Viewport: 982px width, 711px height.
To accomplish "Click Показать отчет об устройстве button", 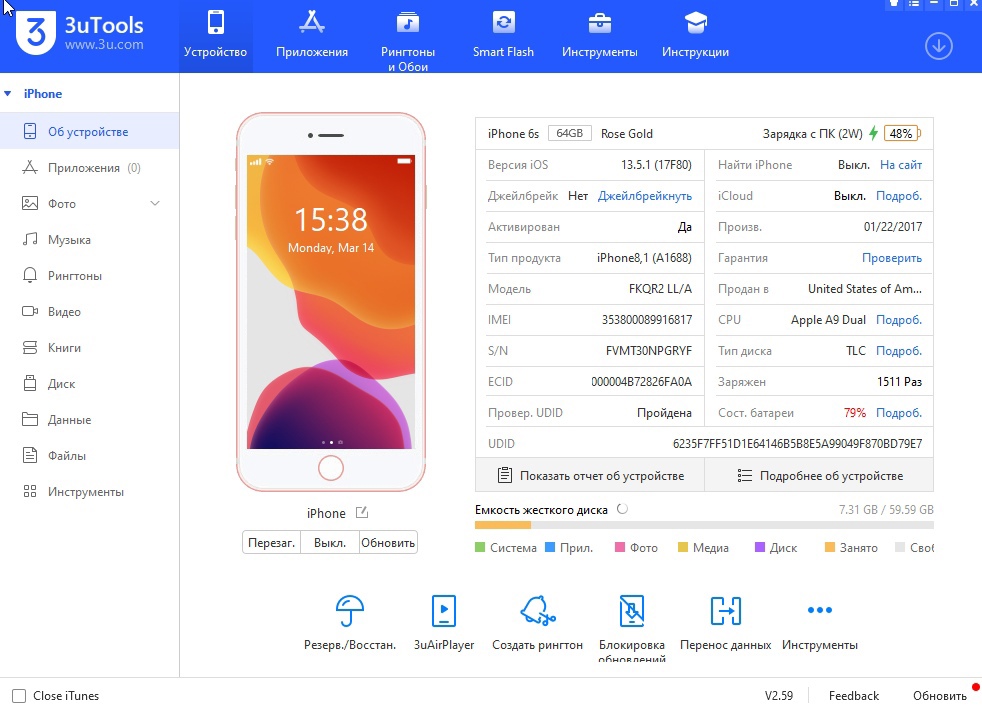I will (590, 475).
